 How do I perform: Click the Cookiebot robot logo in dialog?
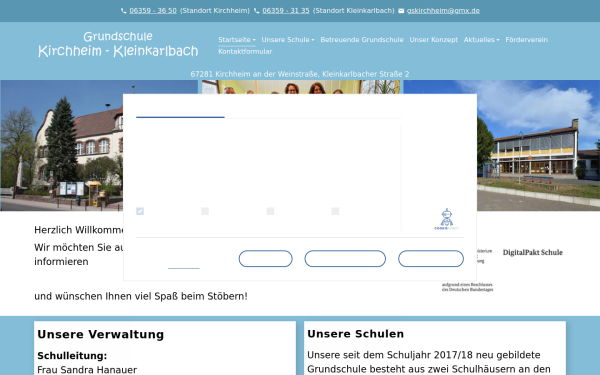(x=447, y=219)
